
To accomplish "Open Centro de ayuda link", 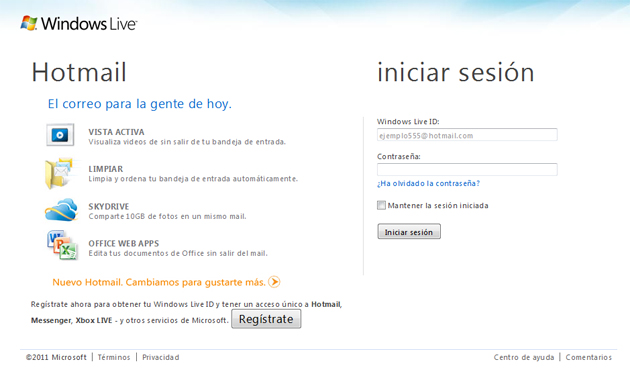I will tap(524, 357).
